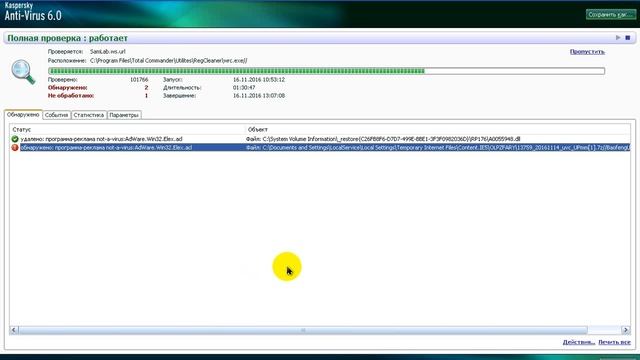Click the Не обработано label
Viewport: 640px width, 360px height.
(x=71, y=96)
